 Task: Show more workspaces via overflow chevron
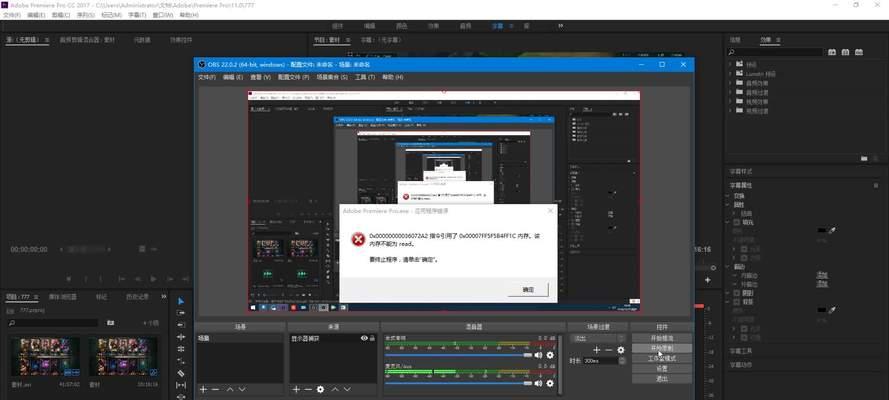pos(561,25)
